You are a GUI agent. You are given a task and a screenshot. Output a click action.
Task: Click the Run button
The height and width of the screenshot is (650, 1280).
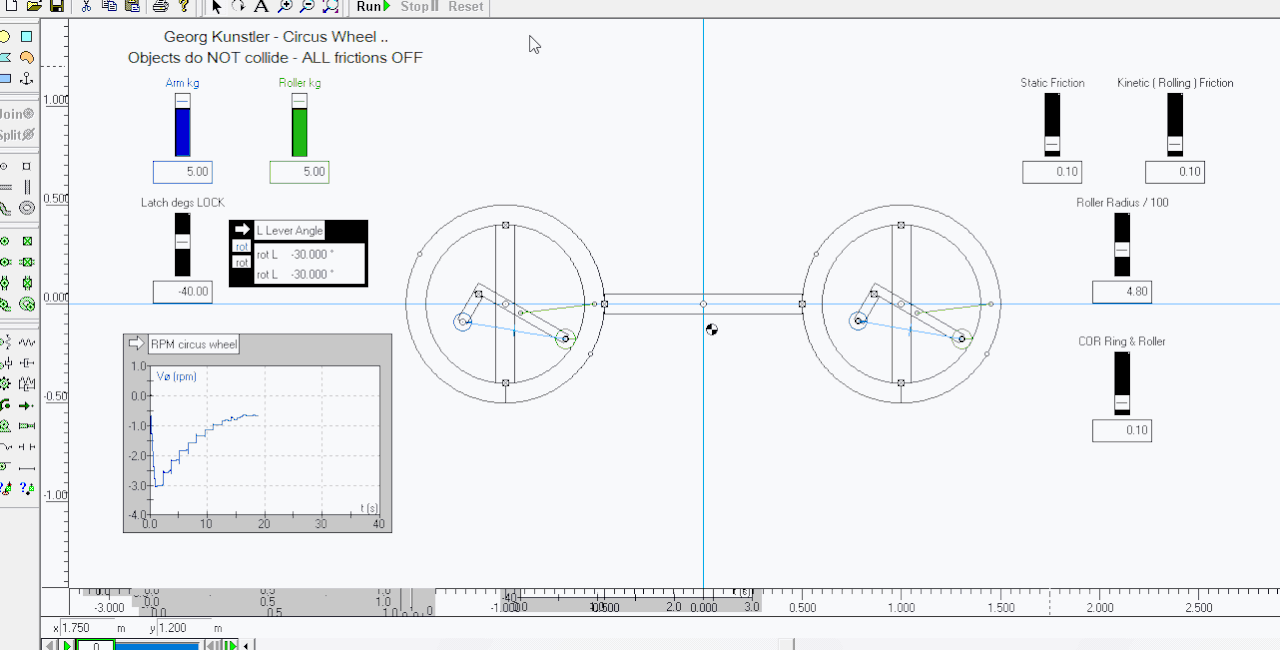click(x=373, y=6)
